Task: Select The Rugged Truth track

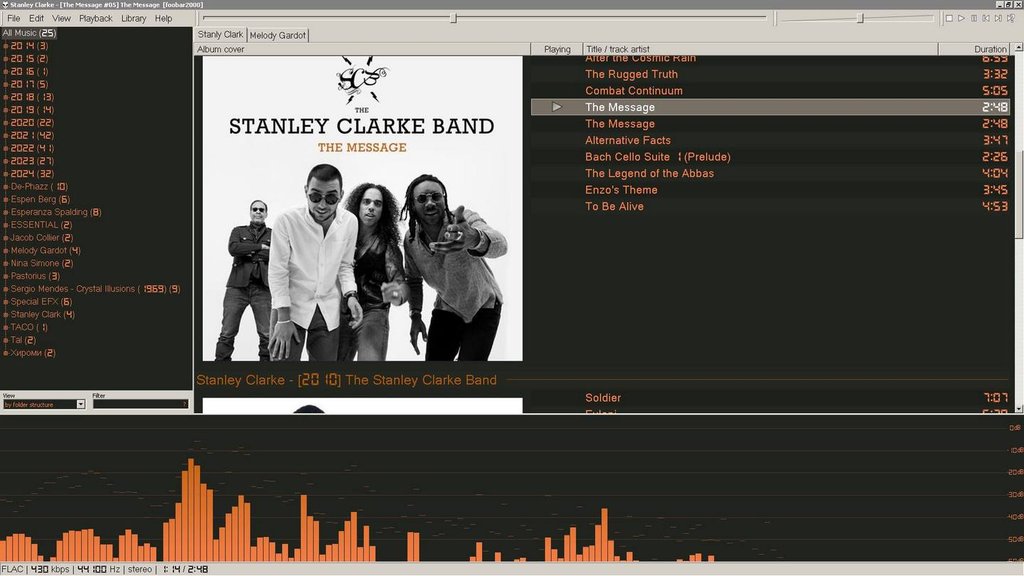Action: (x=771, y=74)
